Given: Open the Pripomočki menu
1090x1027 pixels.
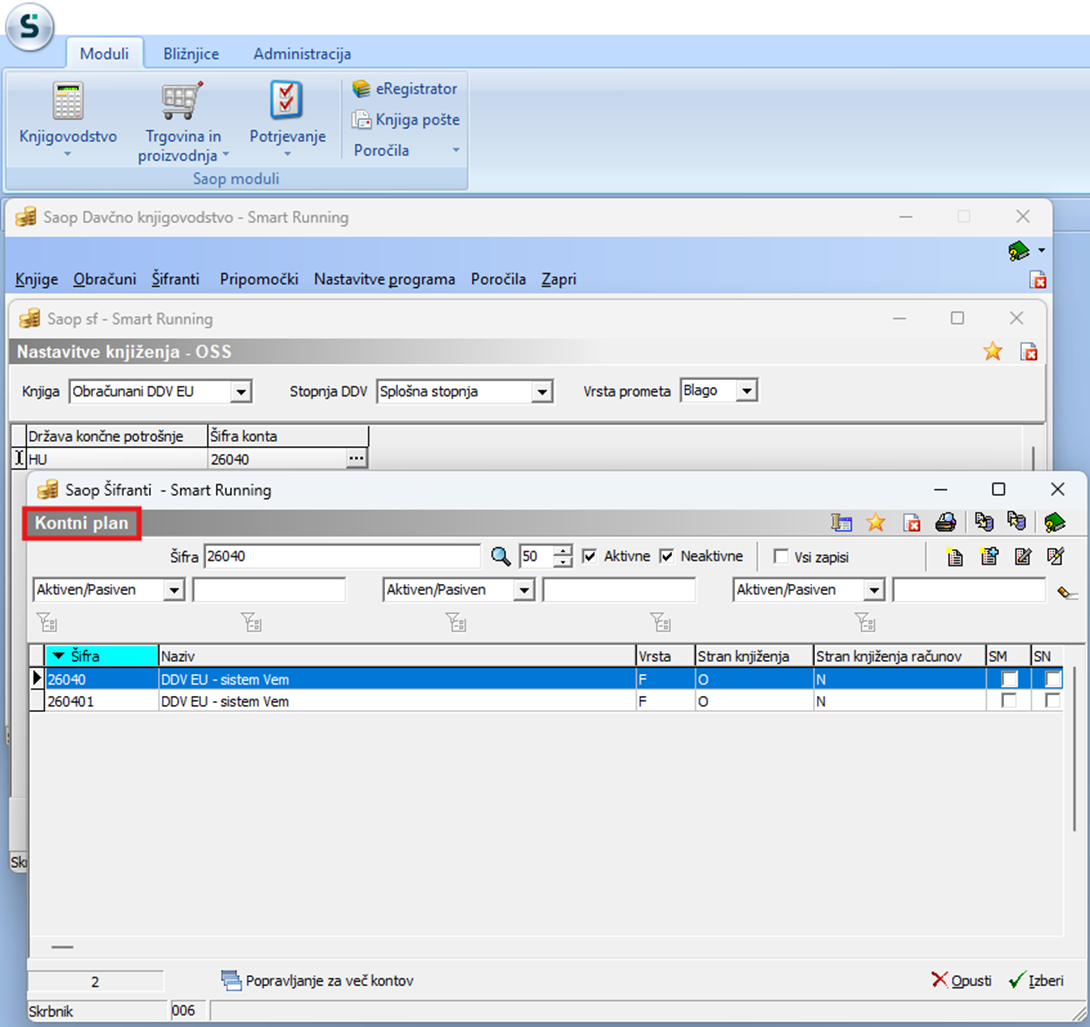Looking at the screenshot, I should (x=259, y=280).
